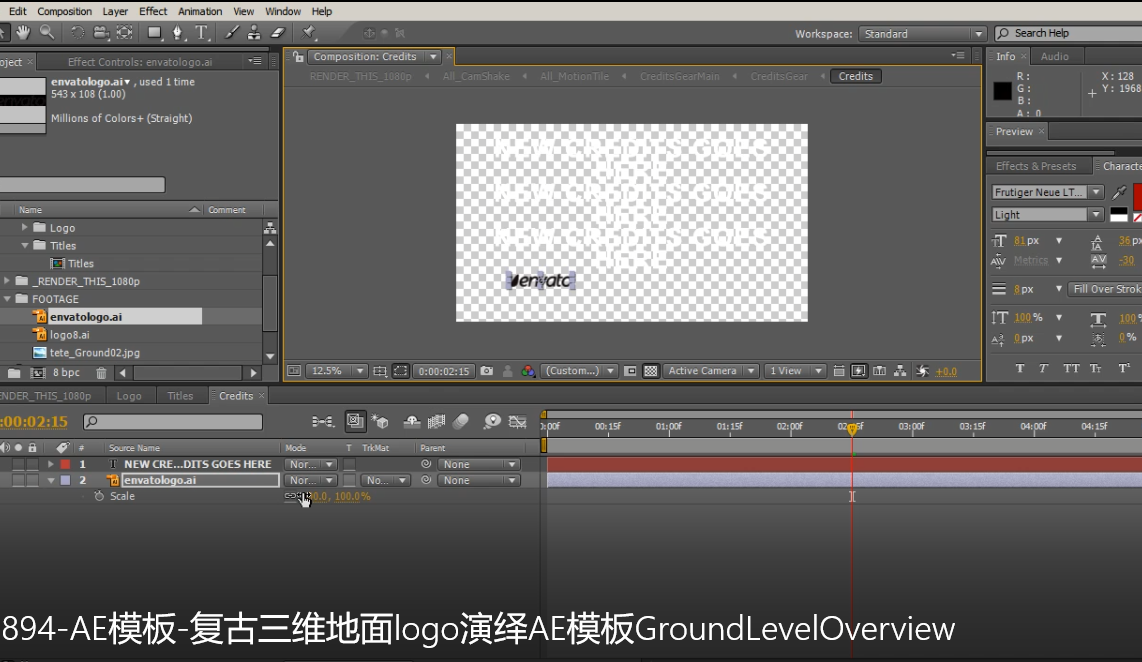Click the Effect Controls: envatologo.ai tab
The image size is (1142, 662).
click(140, 63)
